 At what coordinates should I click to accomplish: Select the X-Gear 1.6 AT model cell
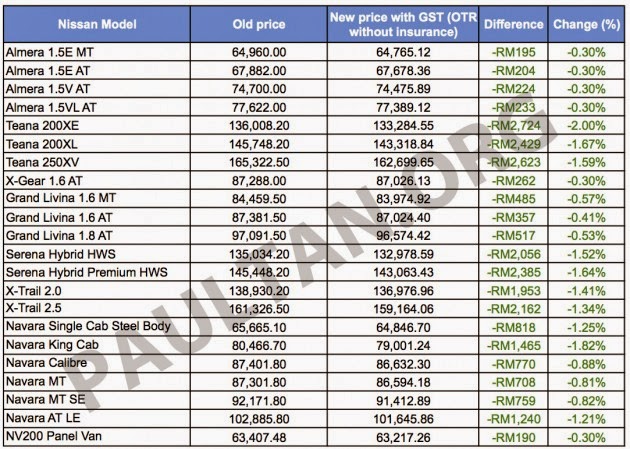coord(44,185)
